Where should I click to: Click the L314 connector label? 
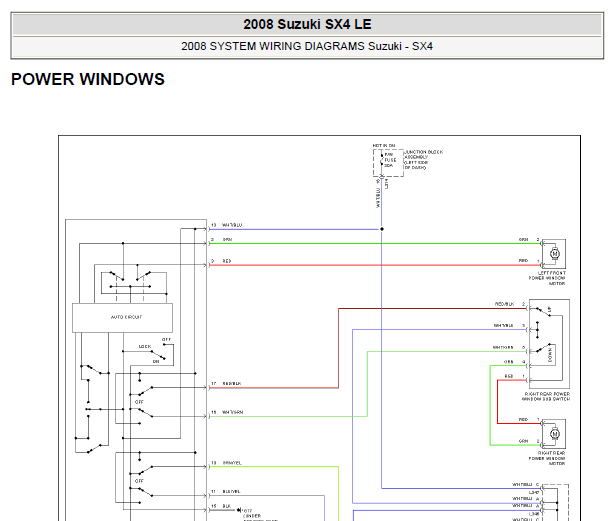pos(386,184)
